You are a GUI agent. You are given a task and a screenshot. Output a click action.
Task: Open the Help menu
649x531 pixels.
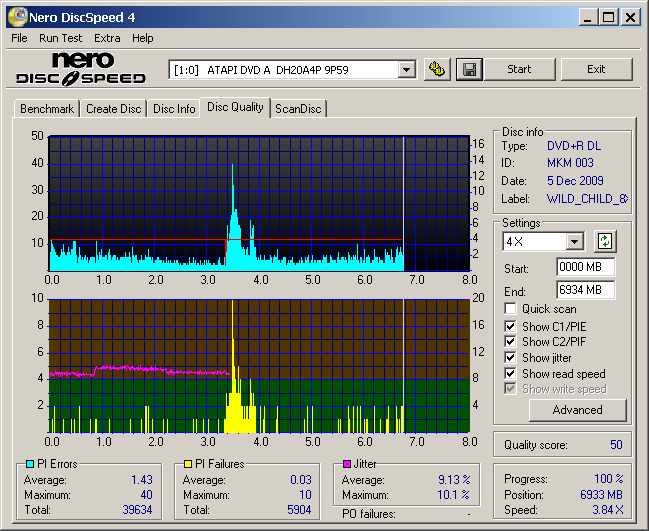click(143, 38)
